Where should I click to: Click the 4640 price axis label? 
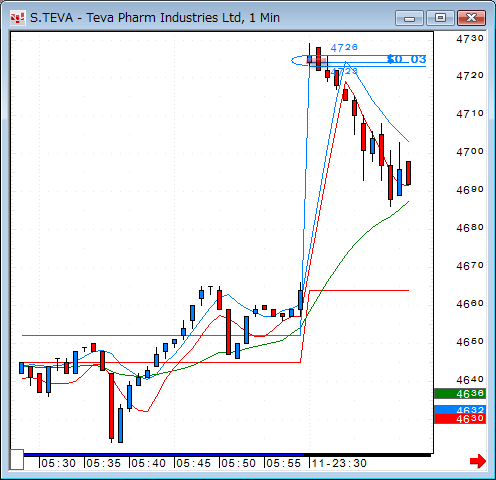click(470, 380)
